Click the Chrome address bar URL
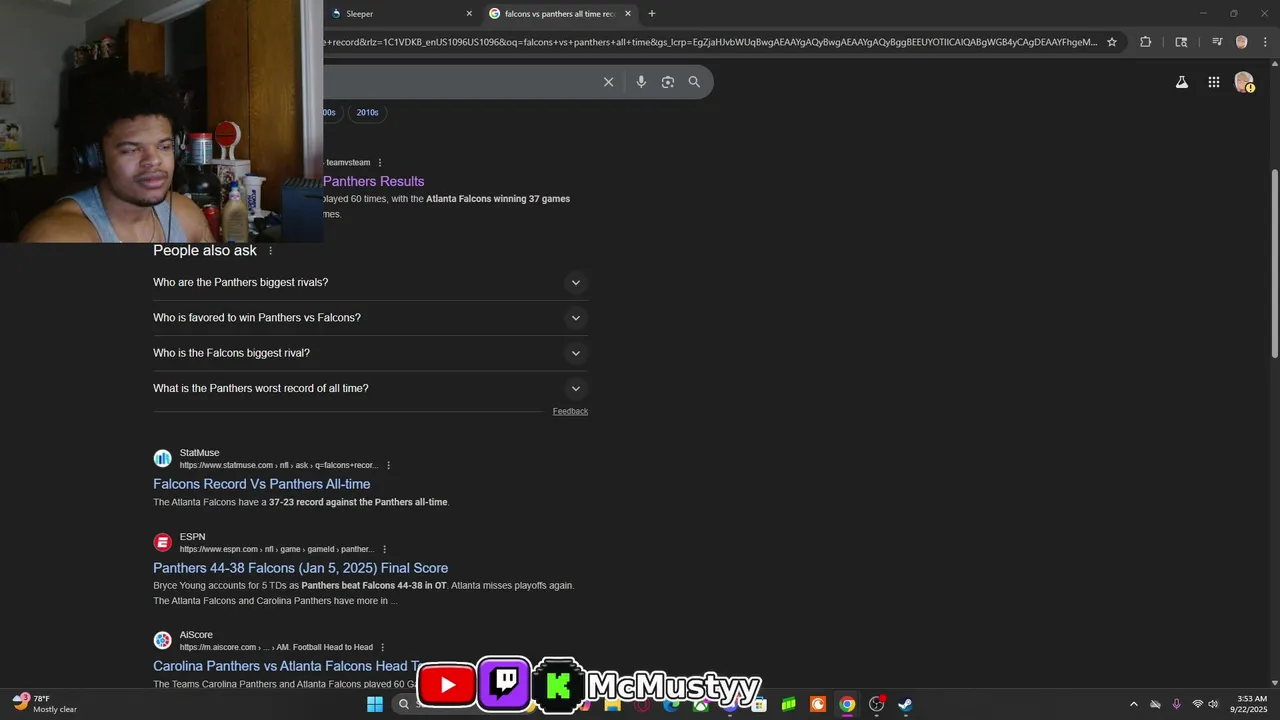Screen dimensions: 1280x720 click(x=710, y=42)
